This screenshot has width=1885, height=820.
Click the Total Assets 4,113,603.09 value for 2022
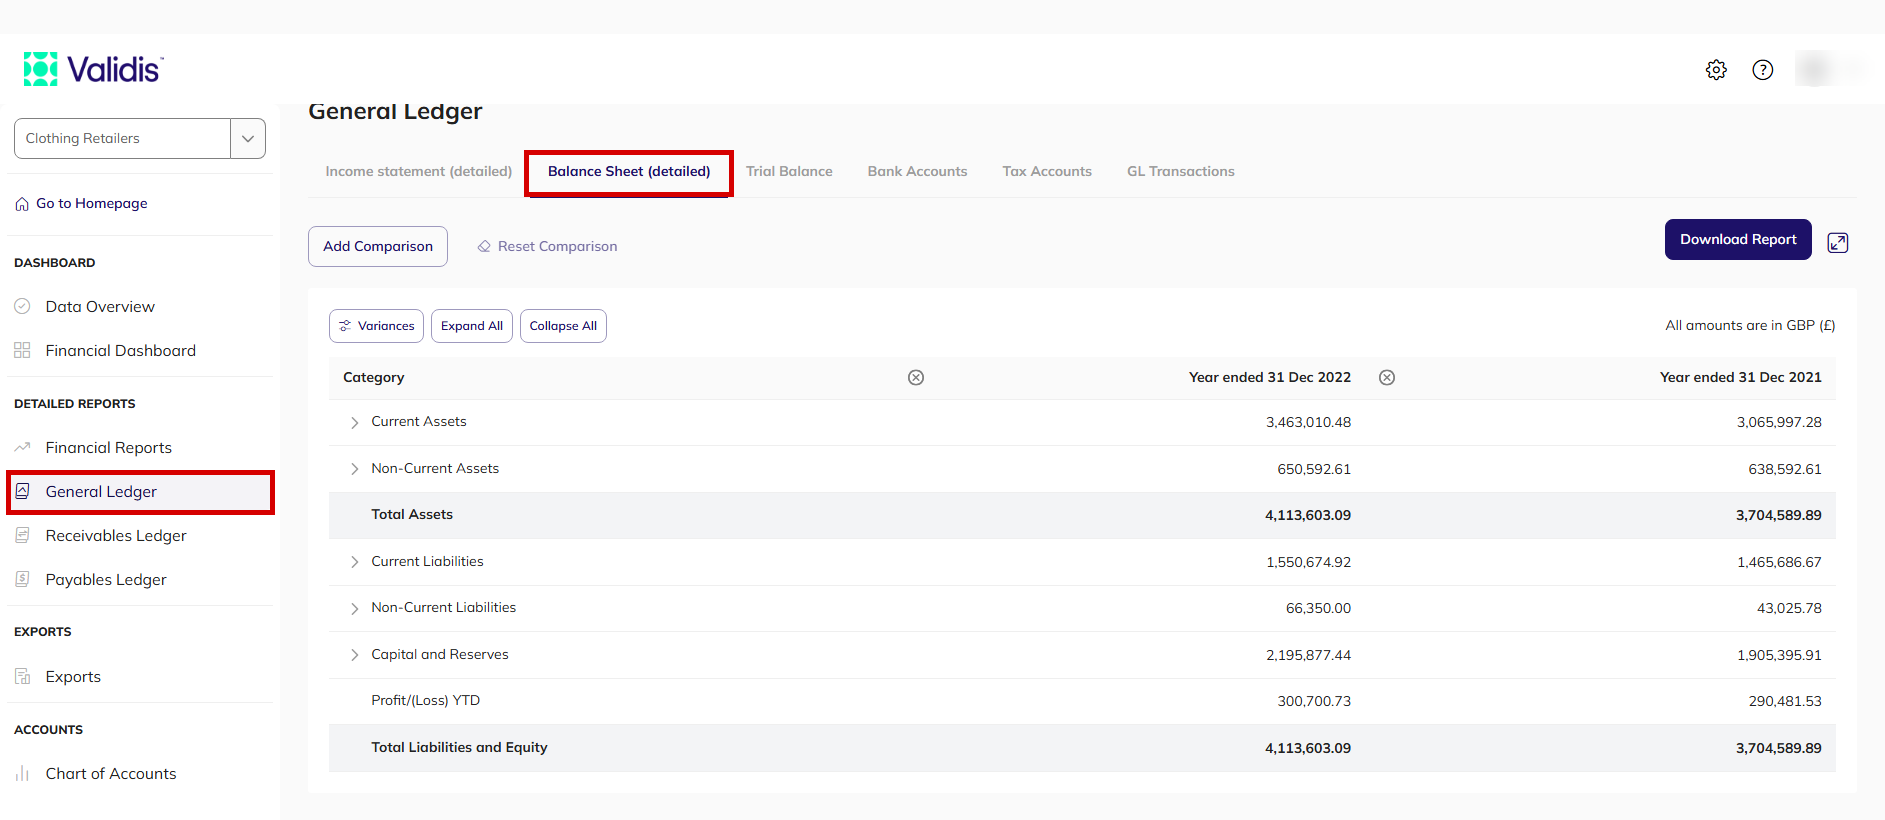point(1308,515)
